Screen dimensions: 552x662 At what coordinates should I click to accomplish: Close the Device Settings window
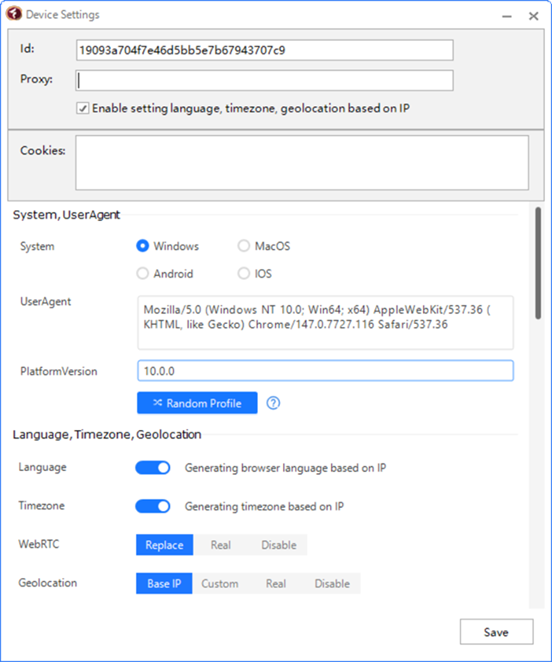(x=533, y=16)
